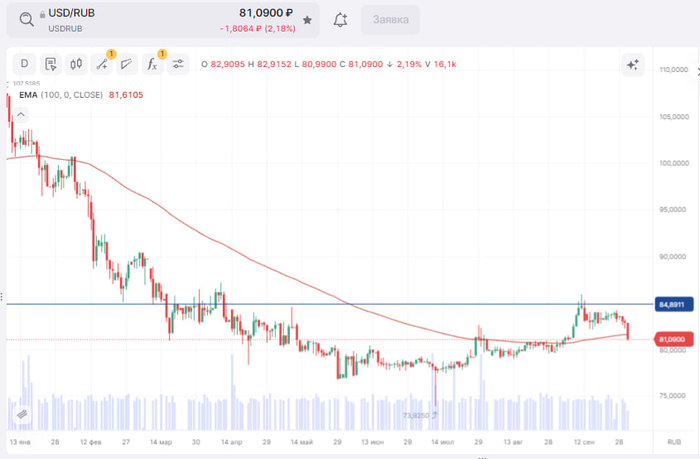Change chart type via candlestick icon
Screen dimensions: 700x459
pyautogui.click(x=75, y=64)
